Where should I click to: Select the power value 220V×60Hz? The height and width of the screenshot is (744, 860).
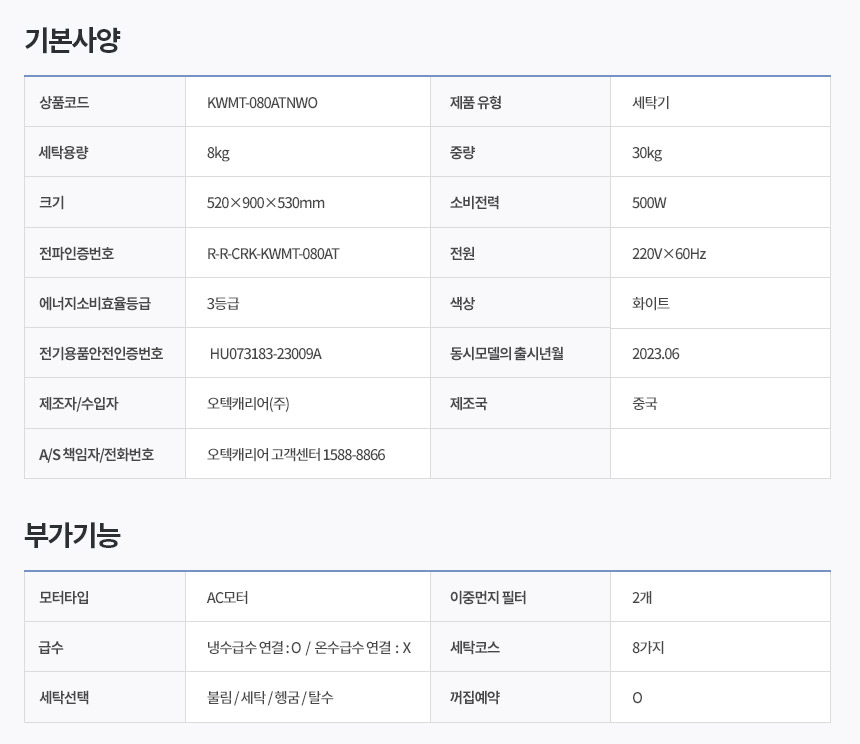click(669, 254)
